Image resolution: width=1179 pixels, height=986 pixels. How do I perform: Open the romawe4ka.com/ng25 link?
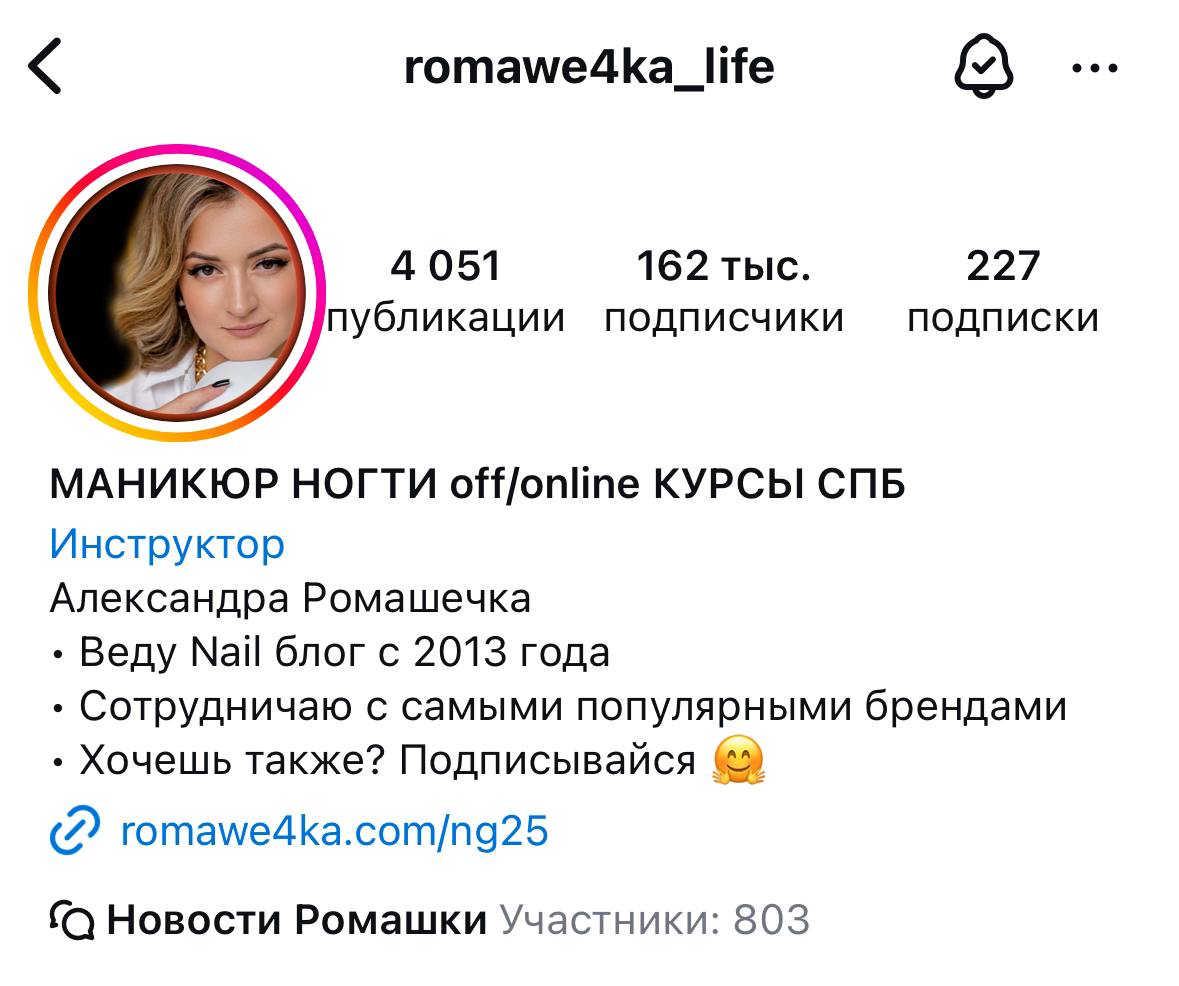[335, 831]
